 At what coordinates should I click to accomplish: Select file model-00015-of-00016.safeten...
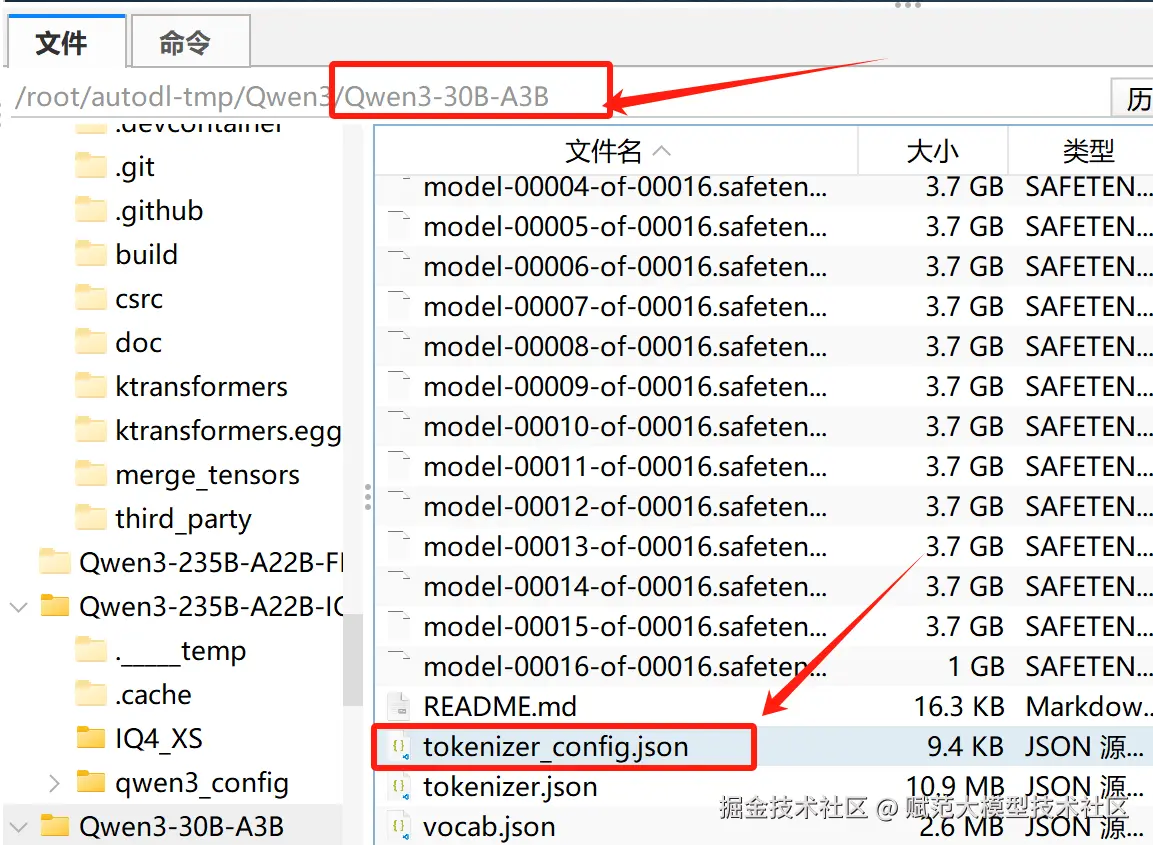point(624,627)
